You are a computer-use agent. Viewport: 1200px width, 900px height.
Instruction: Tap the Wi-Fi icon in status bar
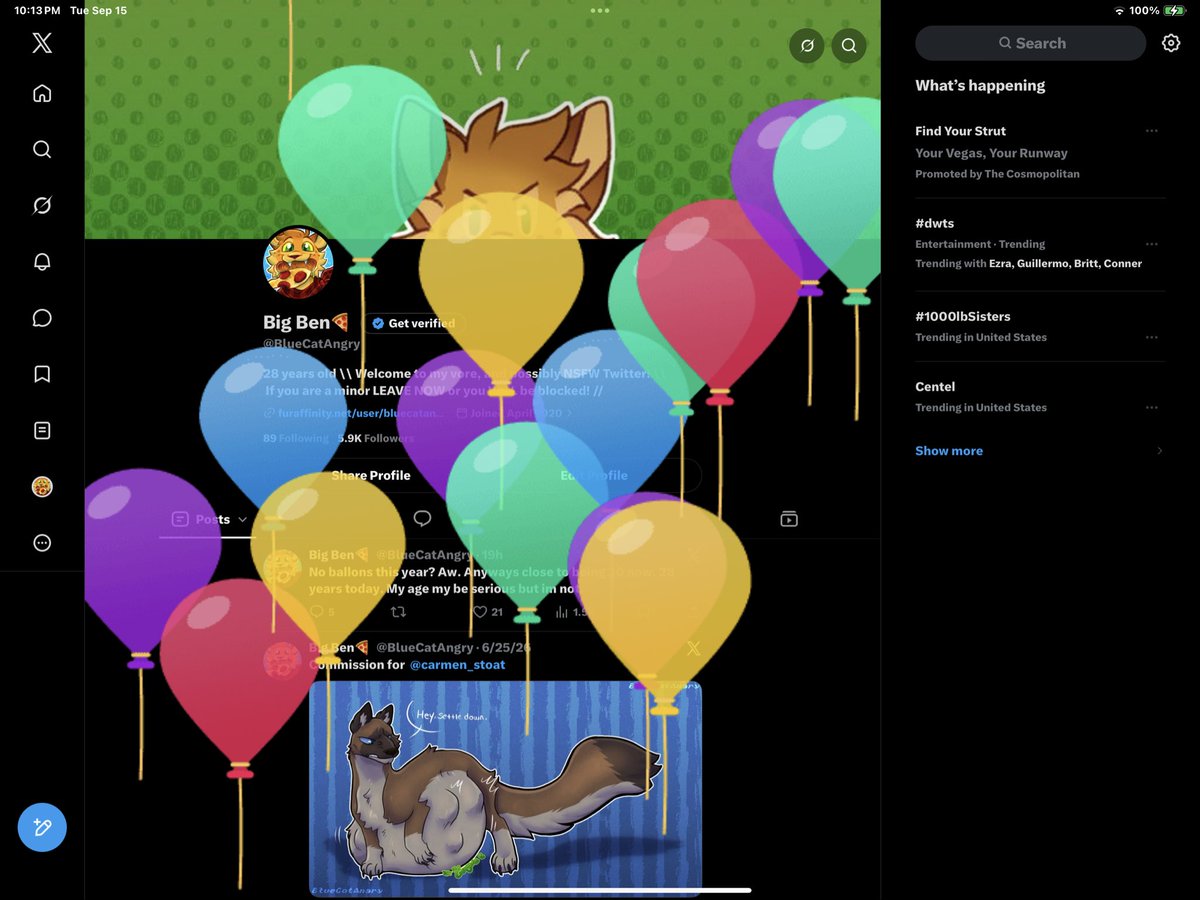click(1119, 10)
